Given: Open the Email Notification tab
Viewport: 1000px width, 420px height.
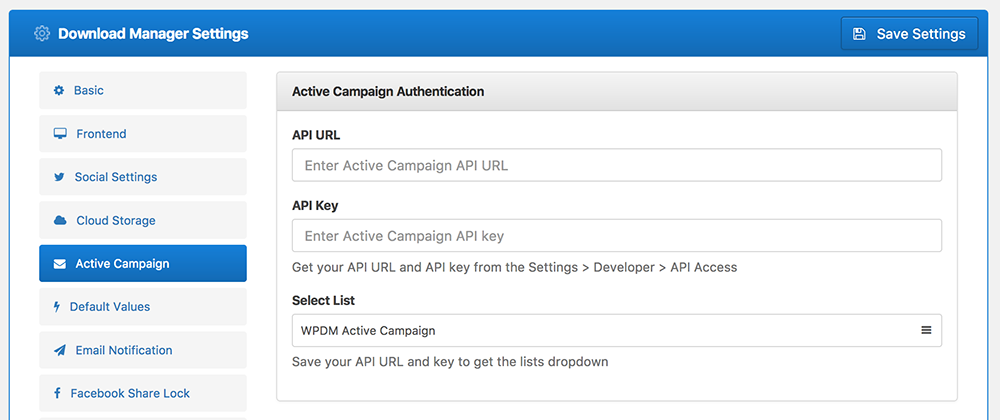Looking at the screenshot, I should pos(143,351).
